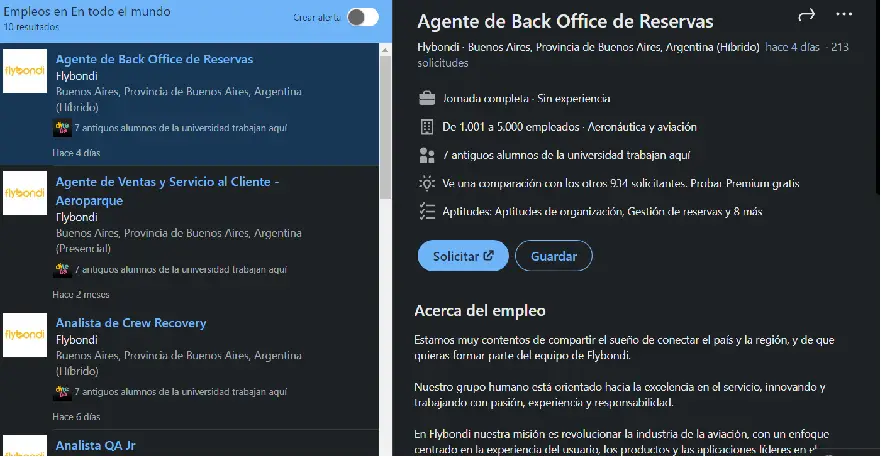The height and width of the screenshot is (457, 881).
Task: Click alumni icon in Crew Recovery listing
Action: click(x=62, y=392)
